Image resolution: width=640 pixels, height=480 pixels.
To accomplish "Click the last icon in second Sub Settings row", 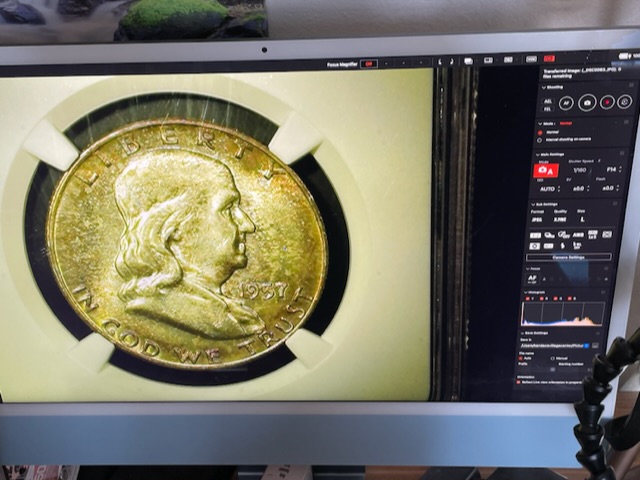I will (x=577, y=245).
